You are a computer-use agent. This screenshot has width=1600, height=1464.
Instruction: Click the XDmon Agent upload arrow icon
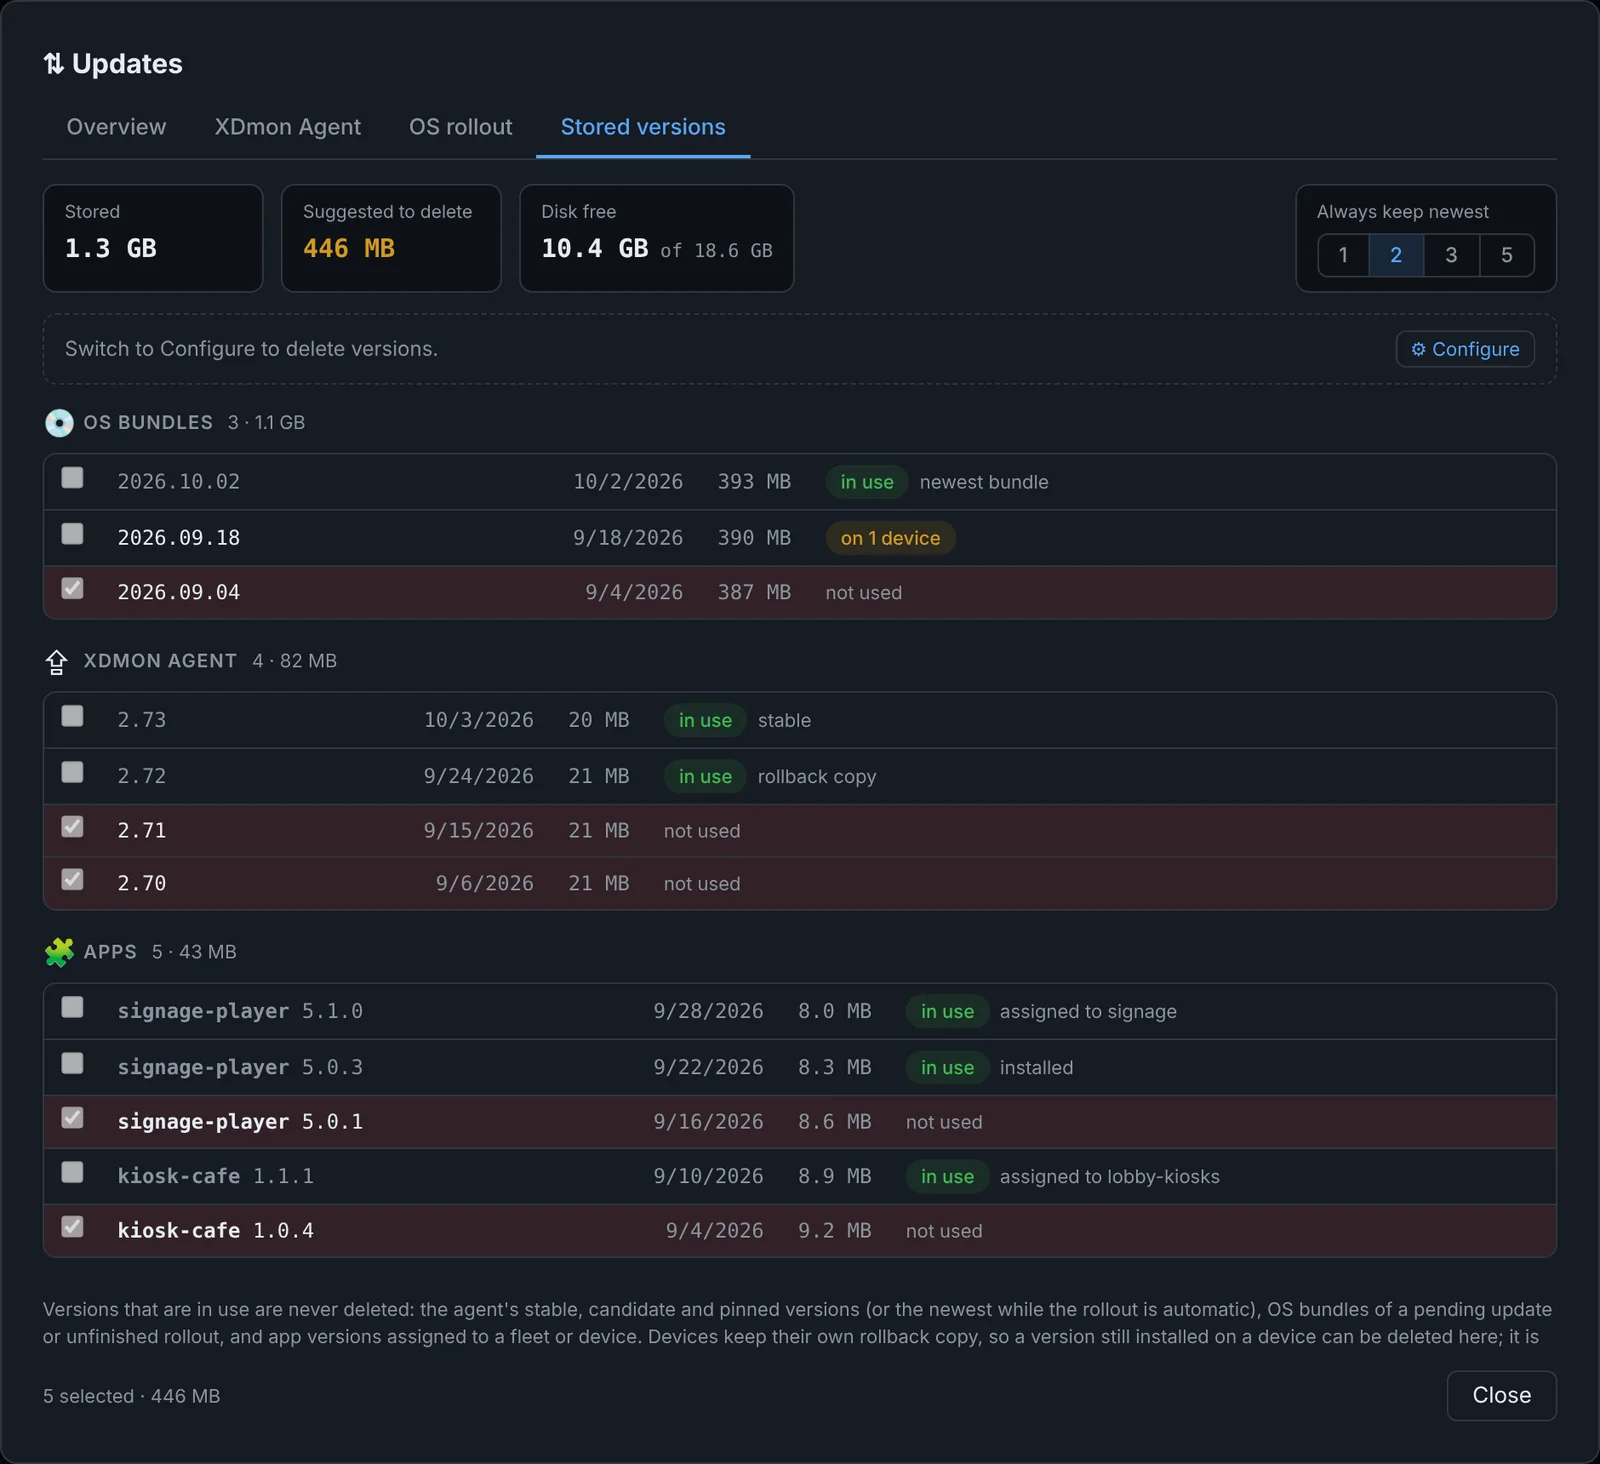pyautogui.click(x=57, y=662)
